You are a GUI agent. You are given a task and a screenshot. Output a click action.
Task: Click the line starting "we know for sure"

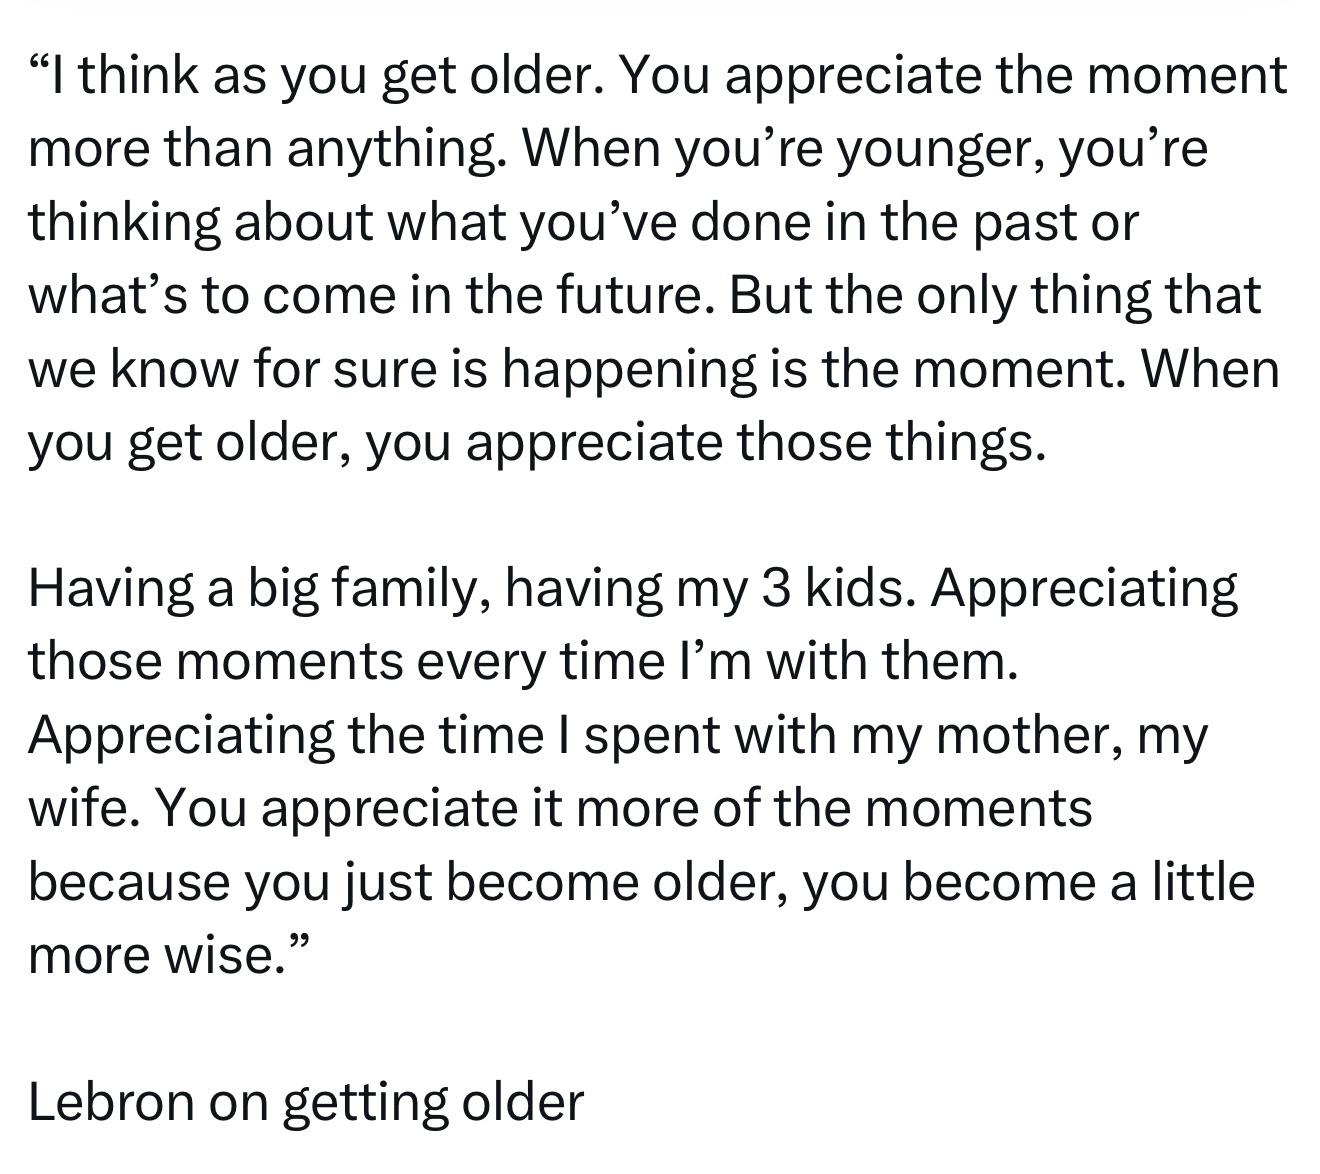pyautogui.click(x=654, y=371)
